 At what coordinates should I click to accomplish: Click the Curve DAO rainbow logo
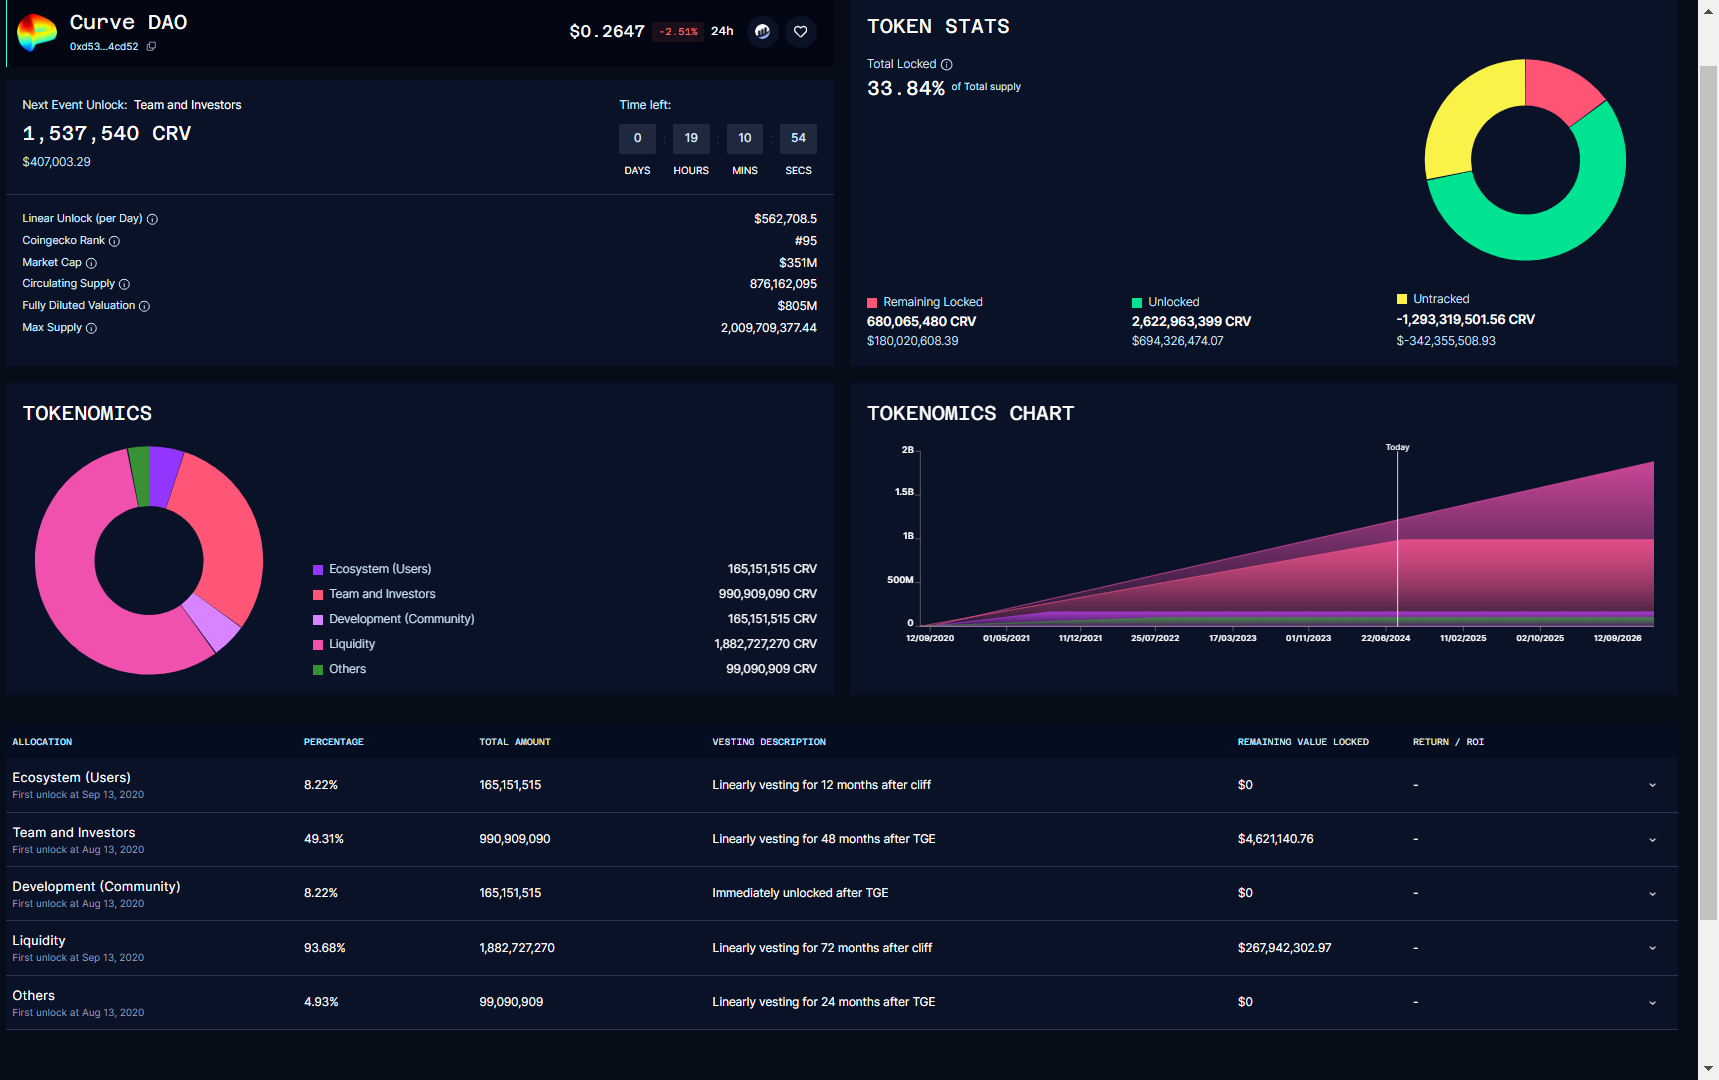(x=37, y=32)
